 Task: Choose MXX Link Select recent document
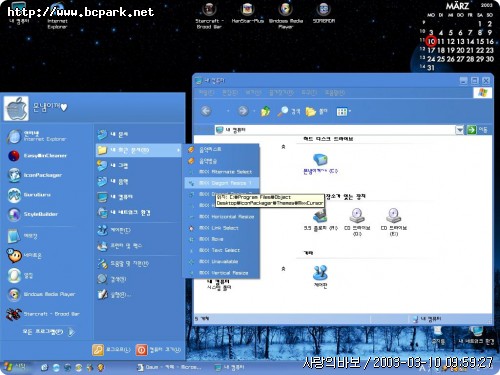point(222,228)
